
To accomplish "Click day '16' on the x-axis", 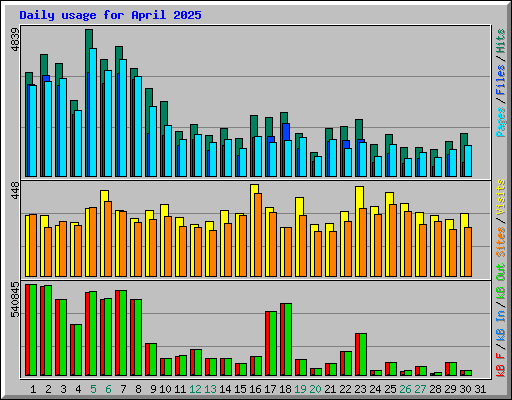I will tap(255, 389).
